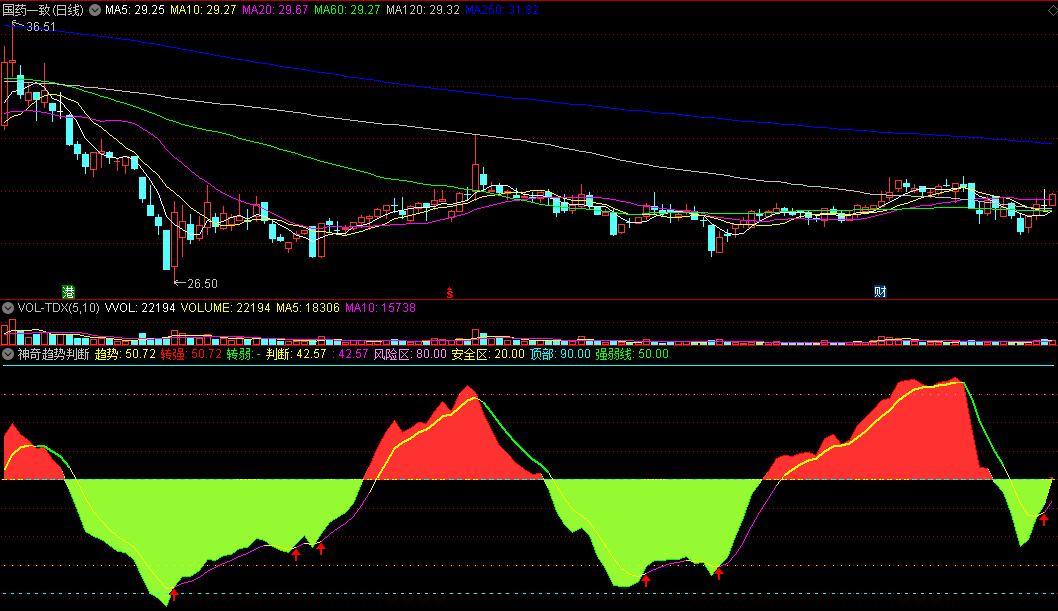Click the red S marker on the chart
This screenshot has width=1058, height=611.
449,293
